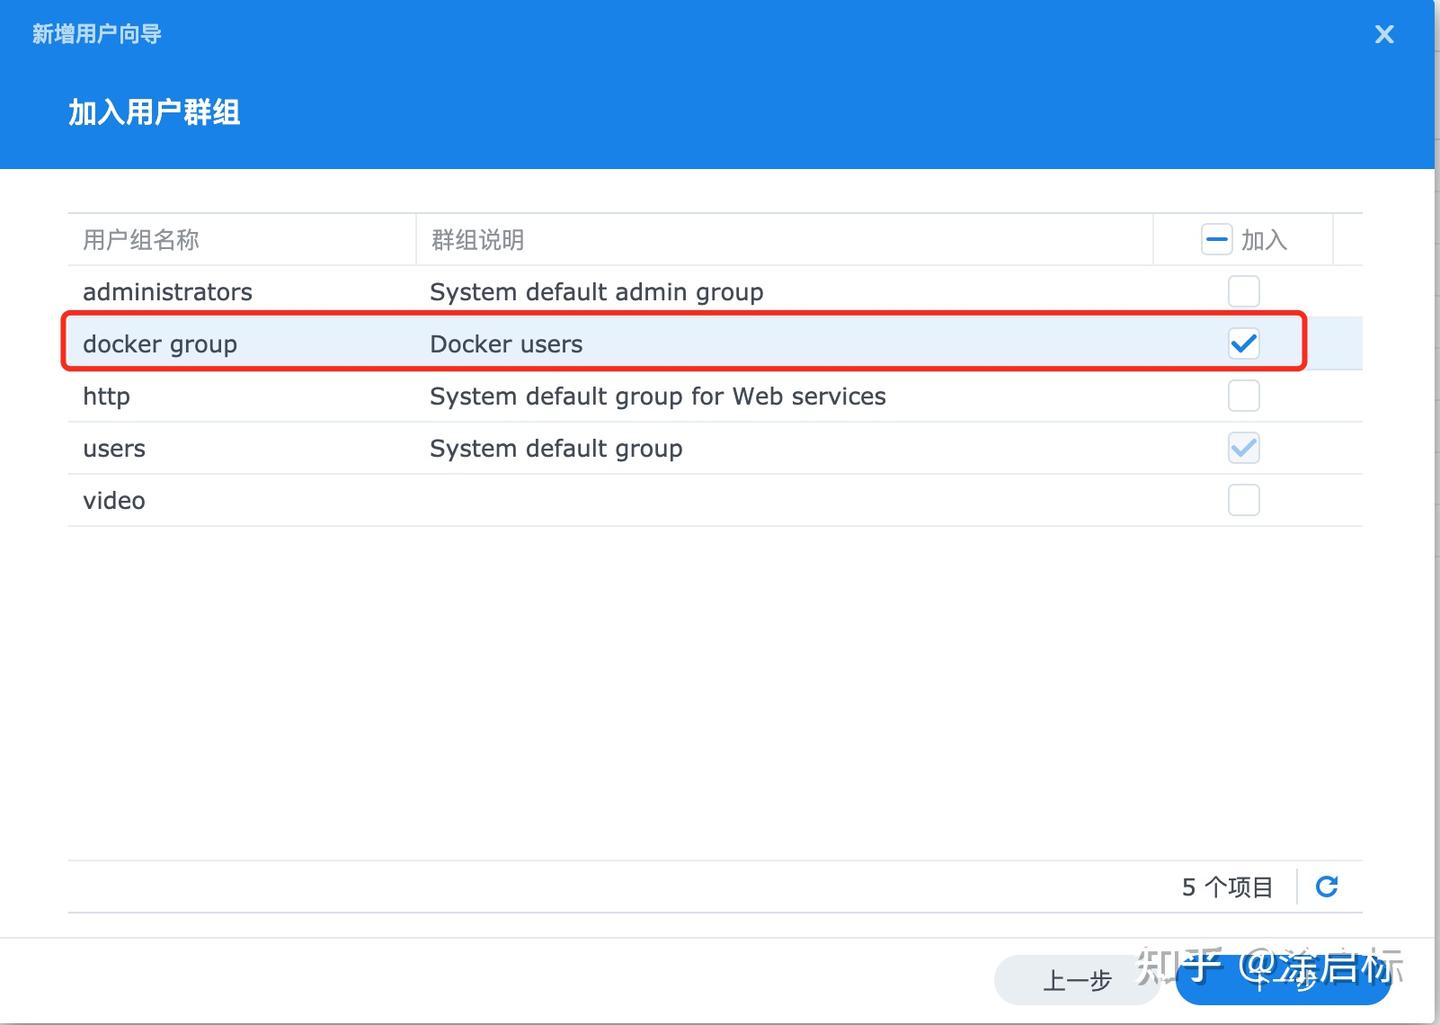Click the Docker users description text
The height and width of the screenshot is (1025, 1440).
[506, 343]
